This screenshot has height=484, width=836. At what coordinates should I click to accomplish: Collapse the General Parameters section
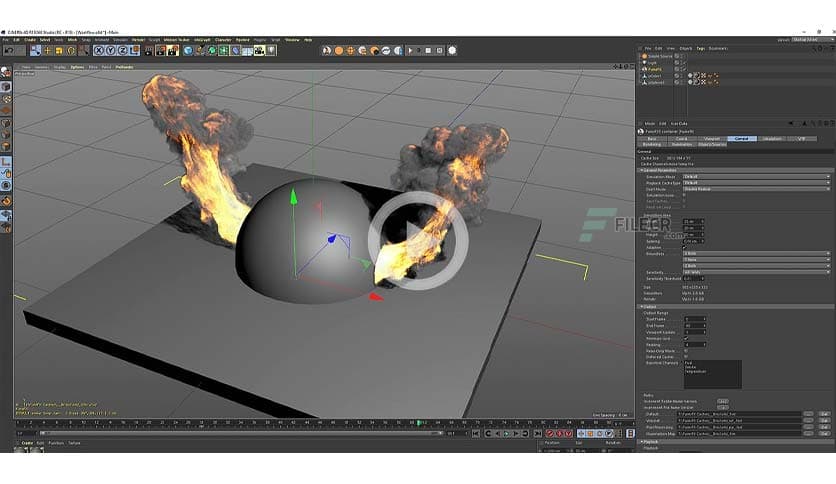coord(642,170)
